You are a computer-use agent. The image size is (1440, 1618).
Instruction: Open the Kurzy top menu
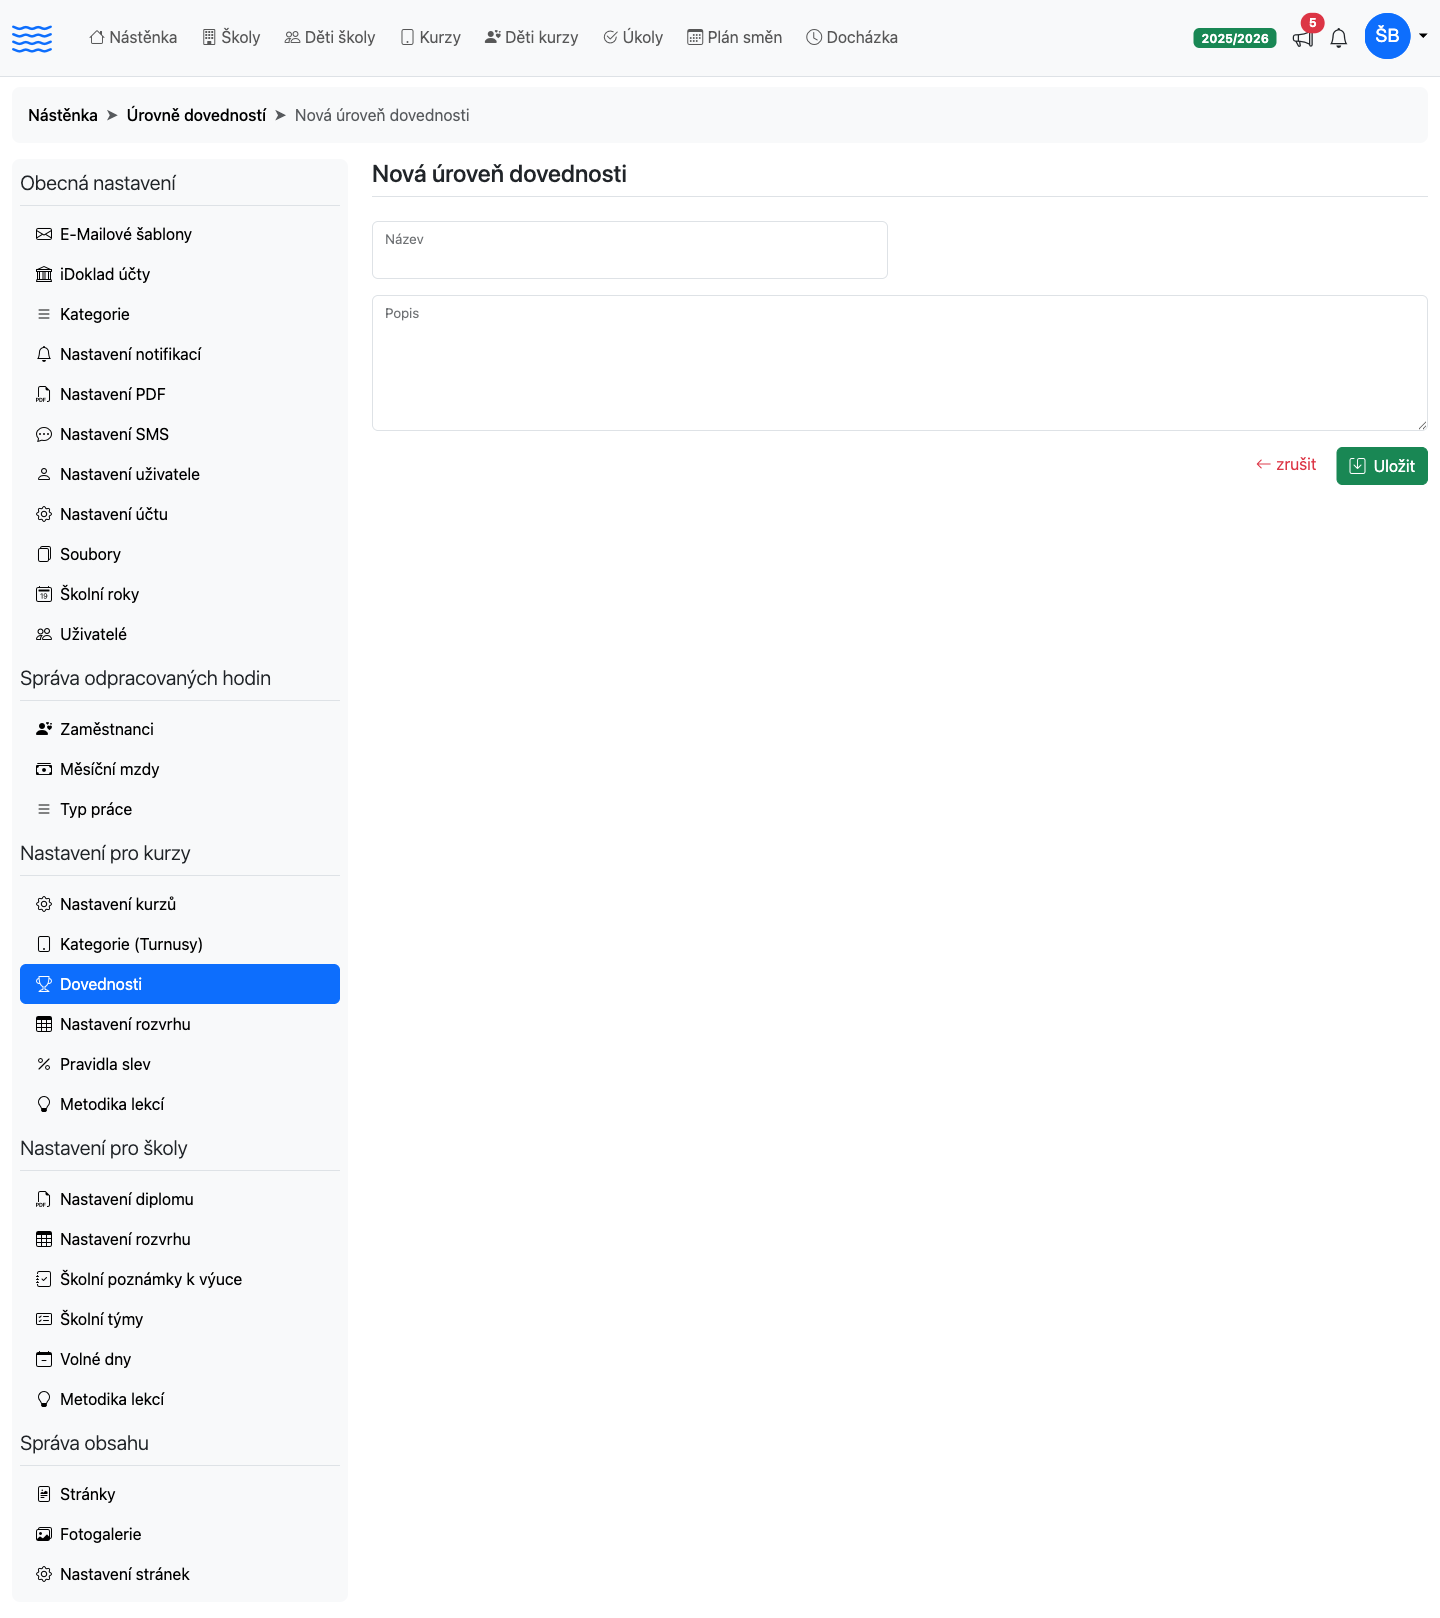pos(430,37)
